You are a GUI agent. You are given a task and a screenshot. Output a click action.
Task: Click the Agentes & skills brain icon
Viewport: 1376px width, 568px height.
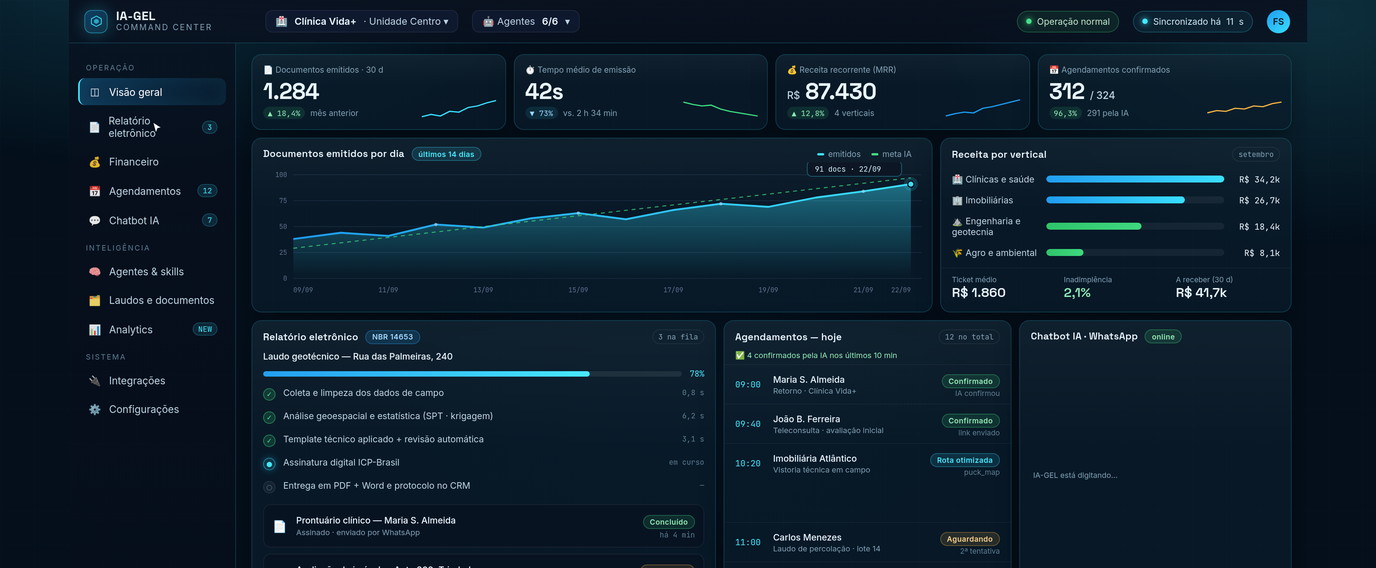95,272
